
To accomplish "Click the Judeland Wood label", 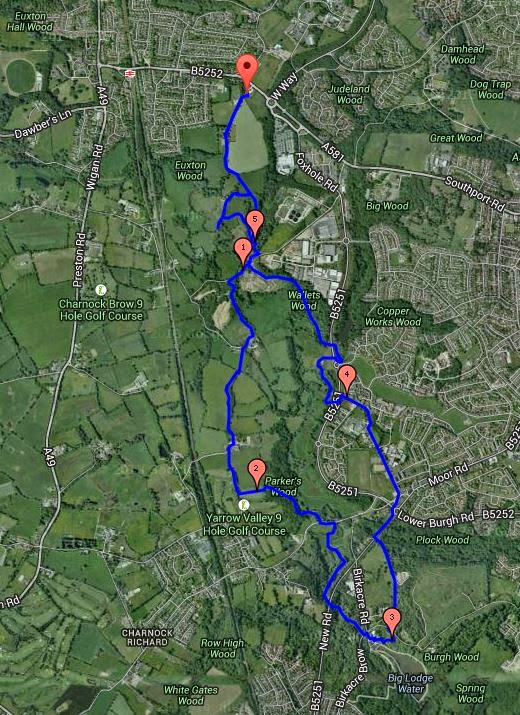I will (x=349, y=94).
